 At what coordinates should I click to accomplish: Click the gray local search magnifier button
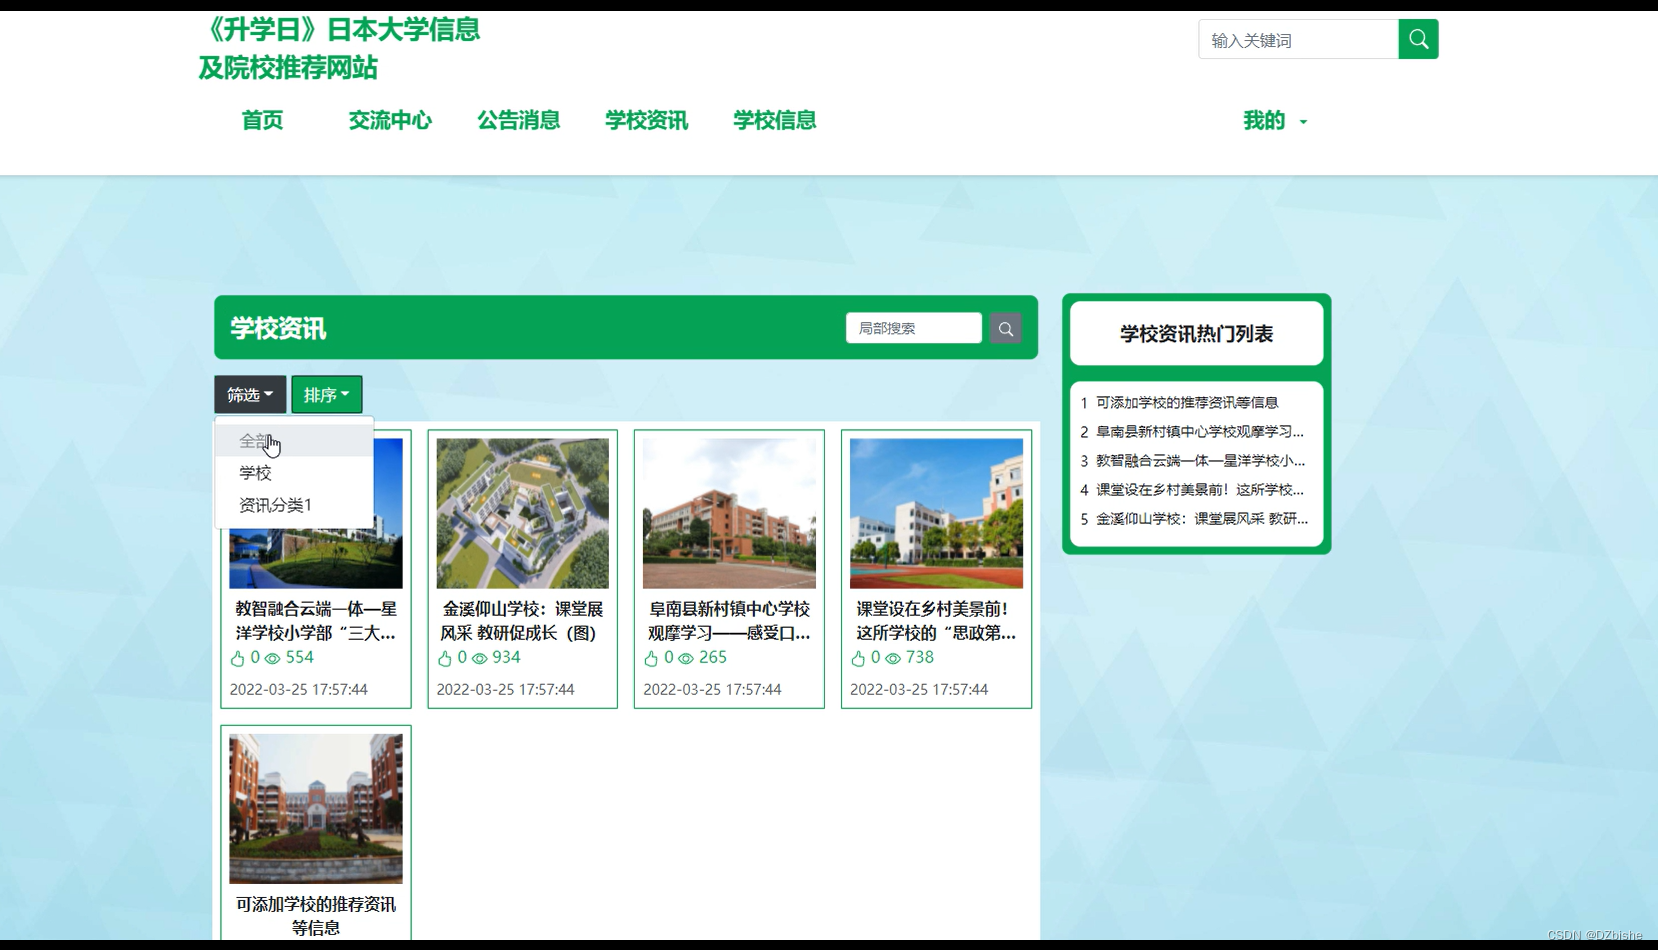1005,328
